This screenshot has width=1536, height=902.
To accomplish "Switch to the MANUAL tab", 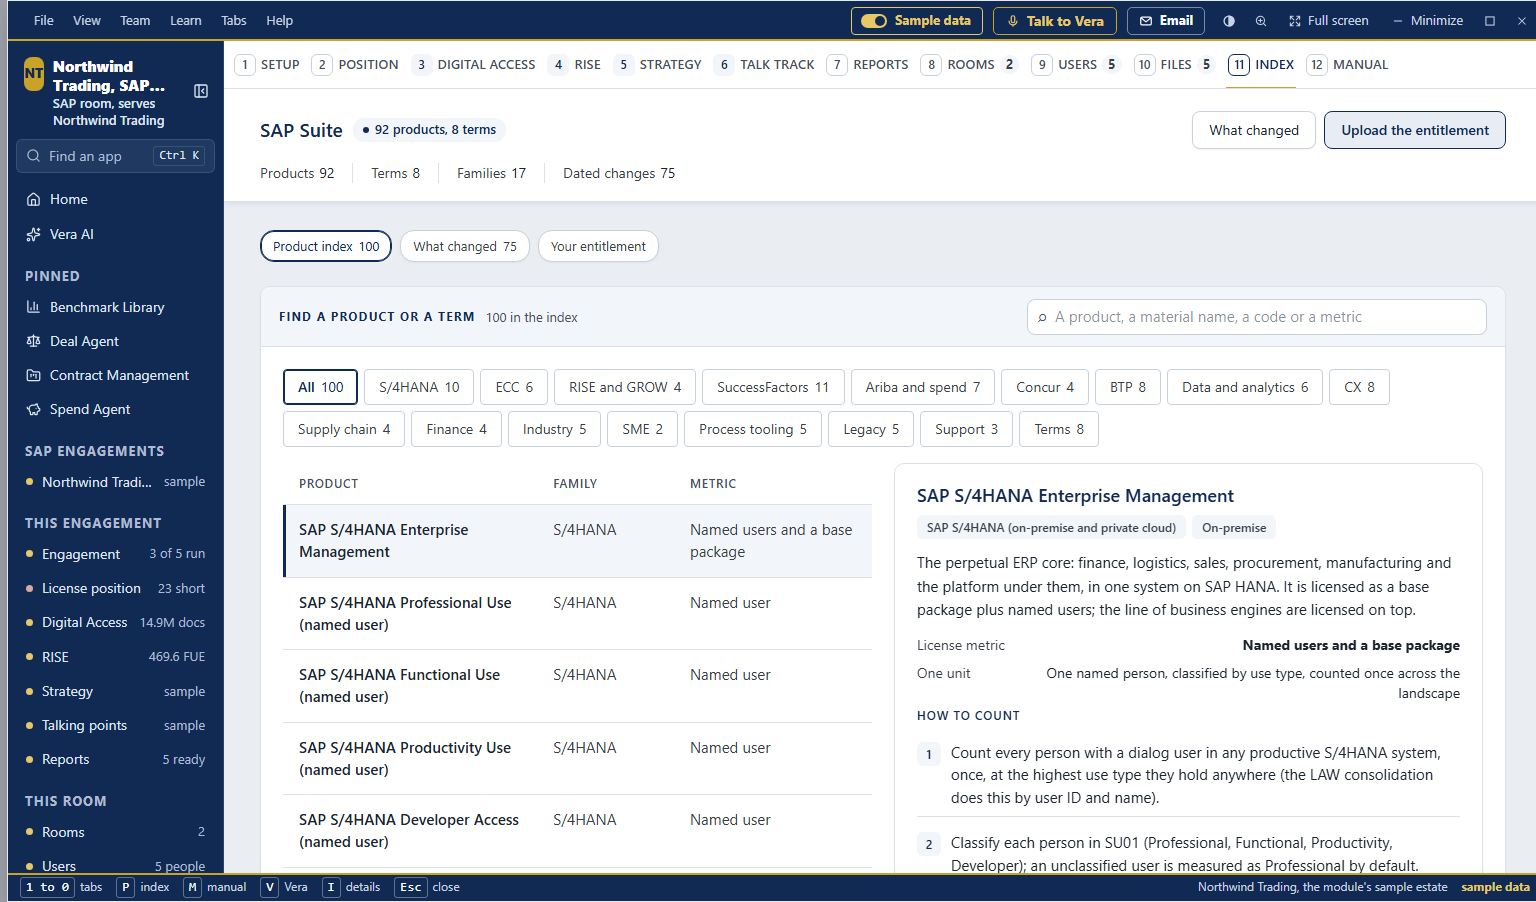I will (x=1348, y=65).
